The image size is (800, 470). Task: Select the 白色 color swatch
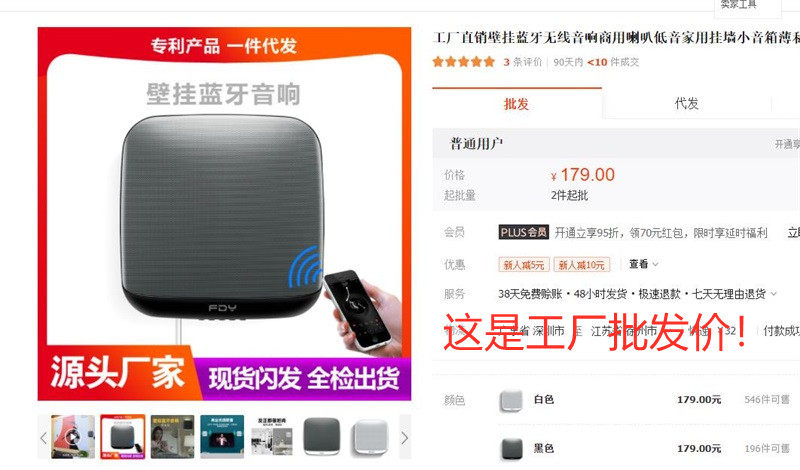(511, 400)
